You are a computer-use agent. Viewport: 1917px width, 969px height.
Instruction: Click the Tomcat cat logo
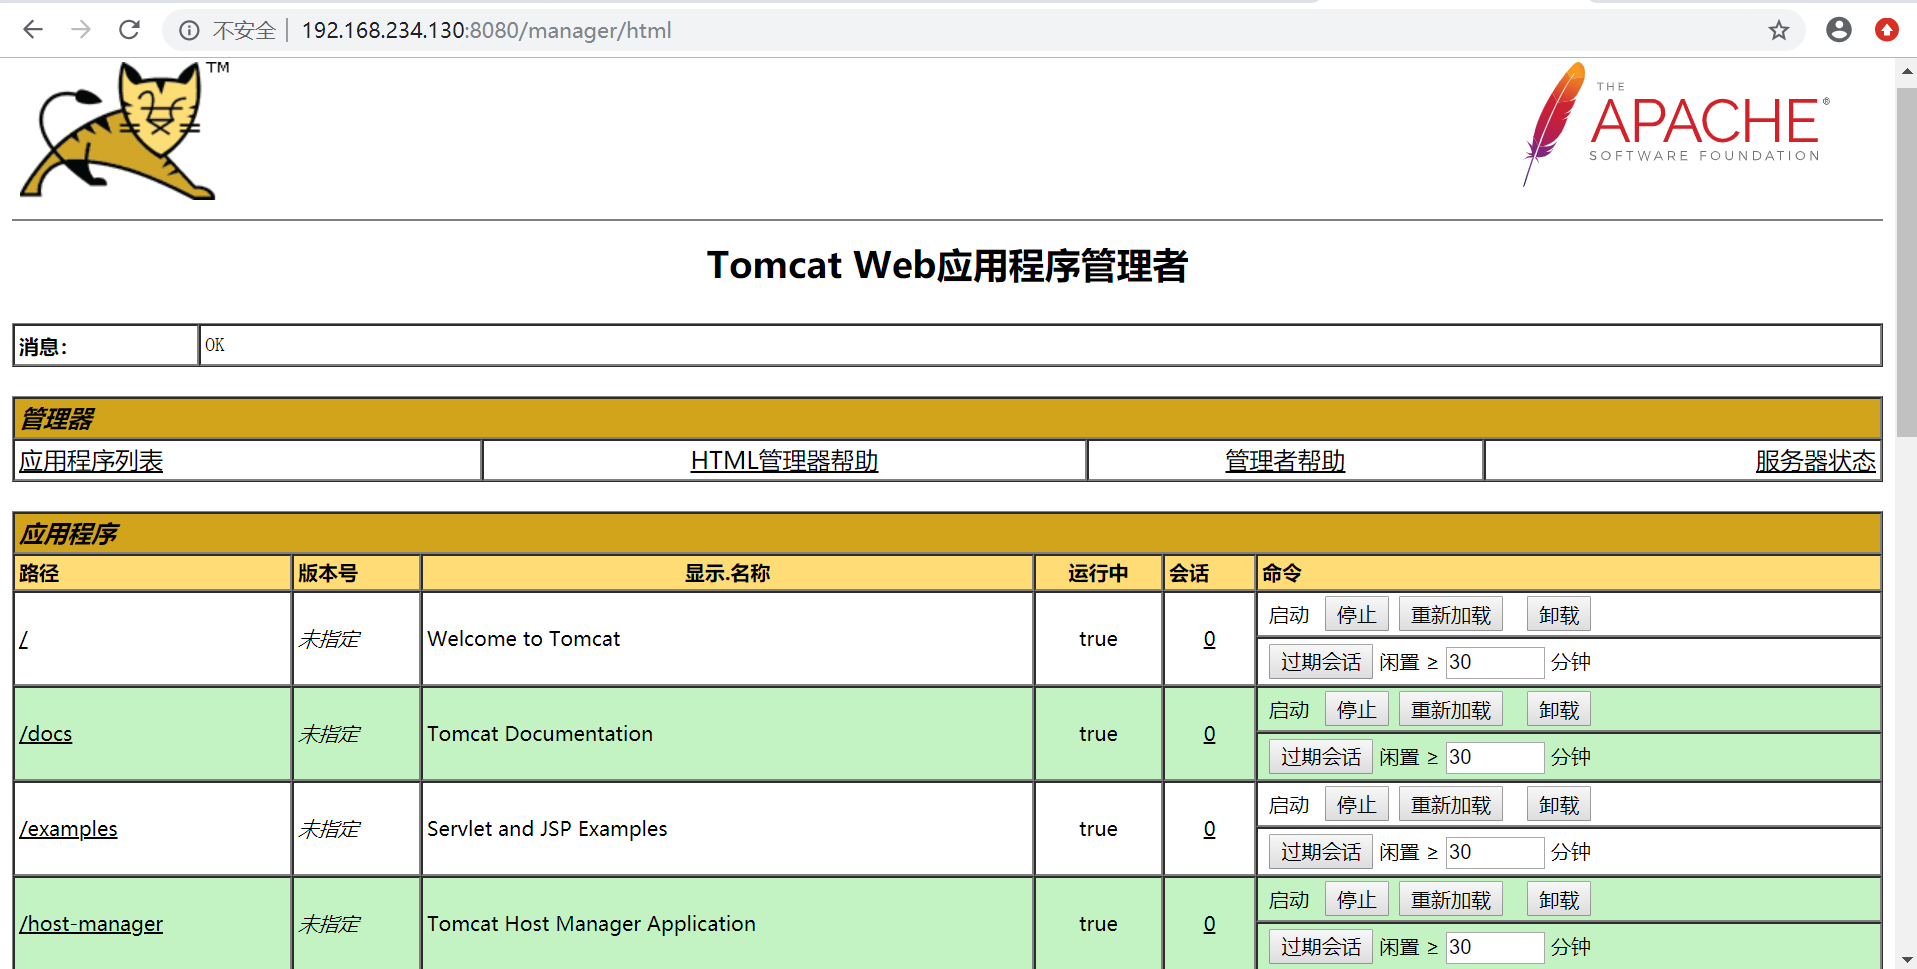click(125, 131)
